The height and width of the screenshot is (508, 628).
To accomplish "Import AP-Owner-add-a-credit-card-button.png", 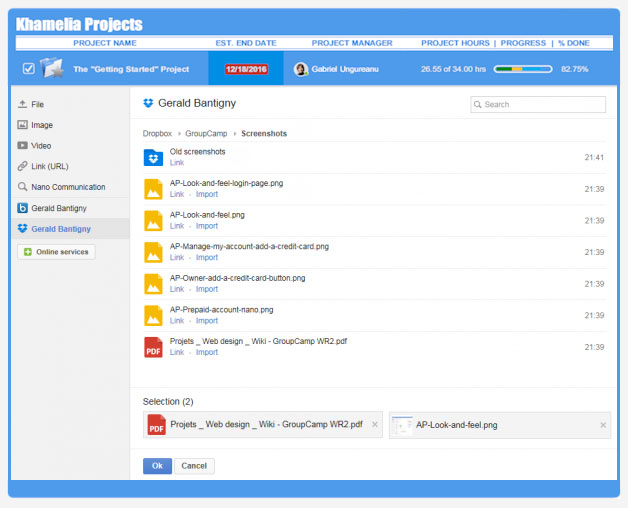I will tap(207, 289).
